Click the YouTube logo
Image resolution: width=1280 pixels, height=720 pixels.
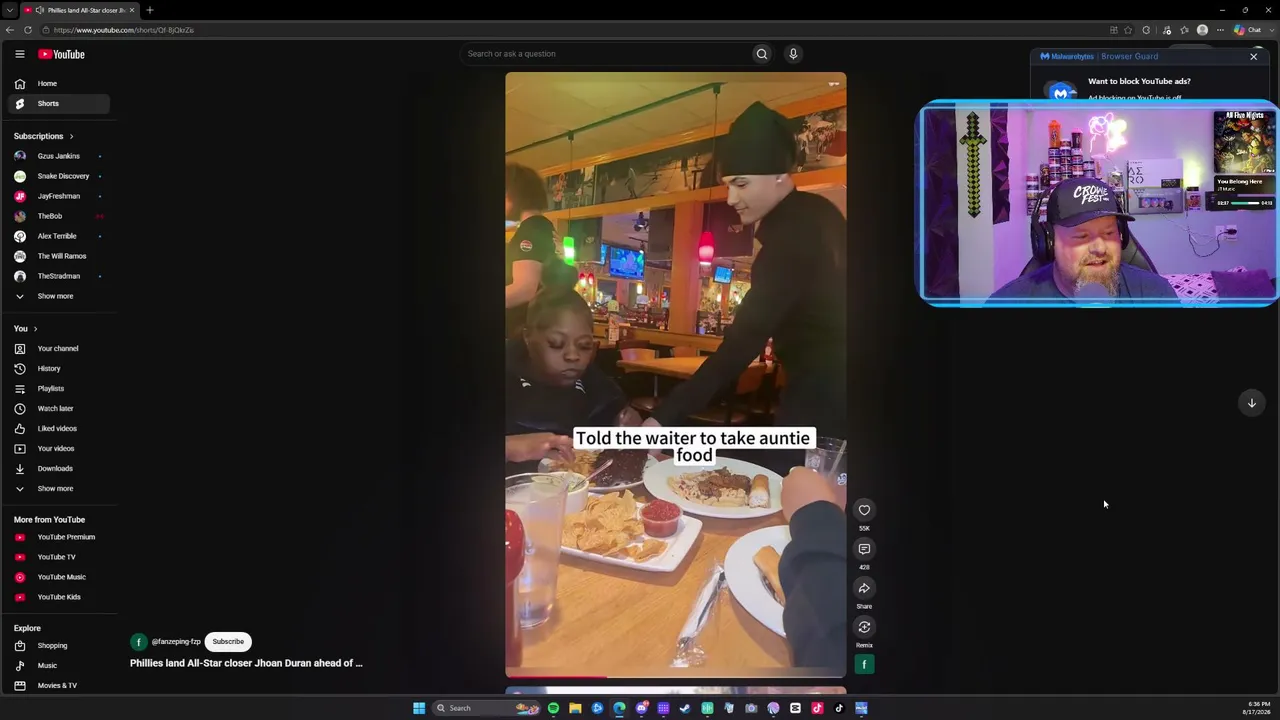[x=62, y=54]
